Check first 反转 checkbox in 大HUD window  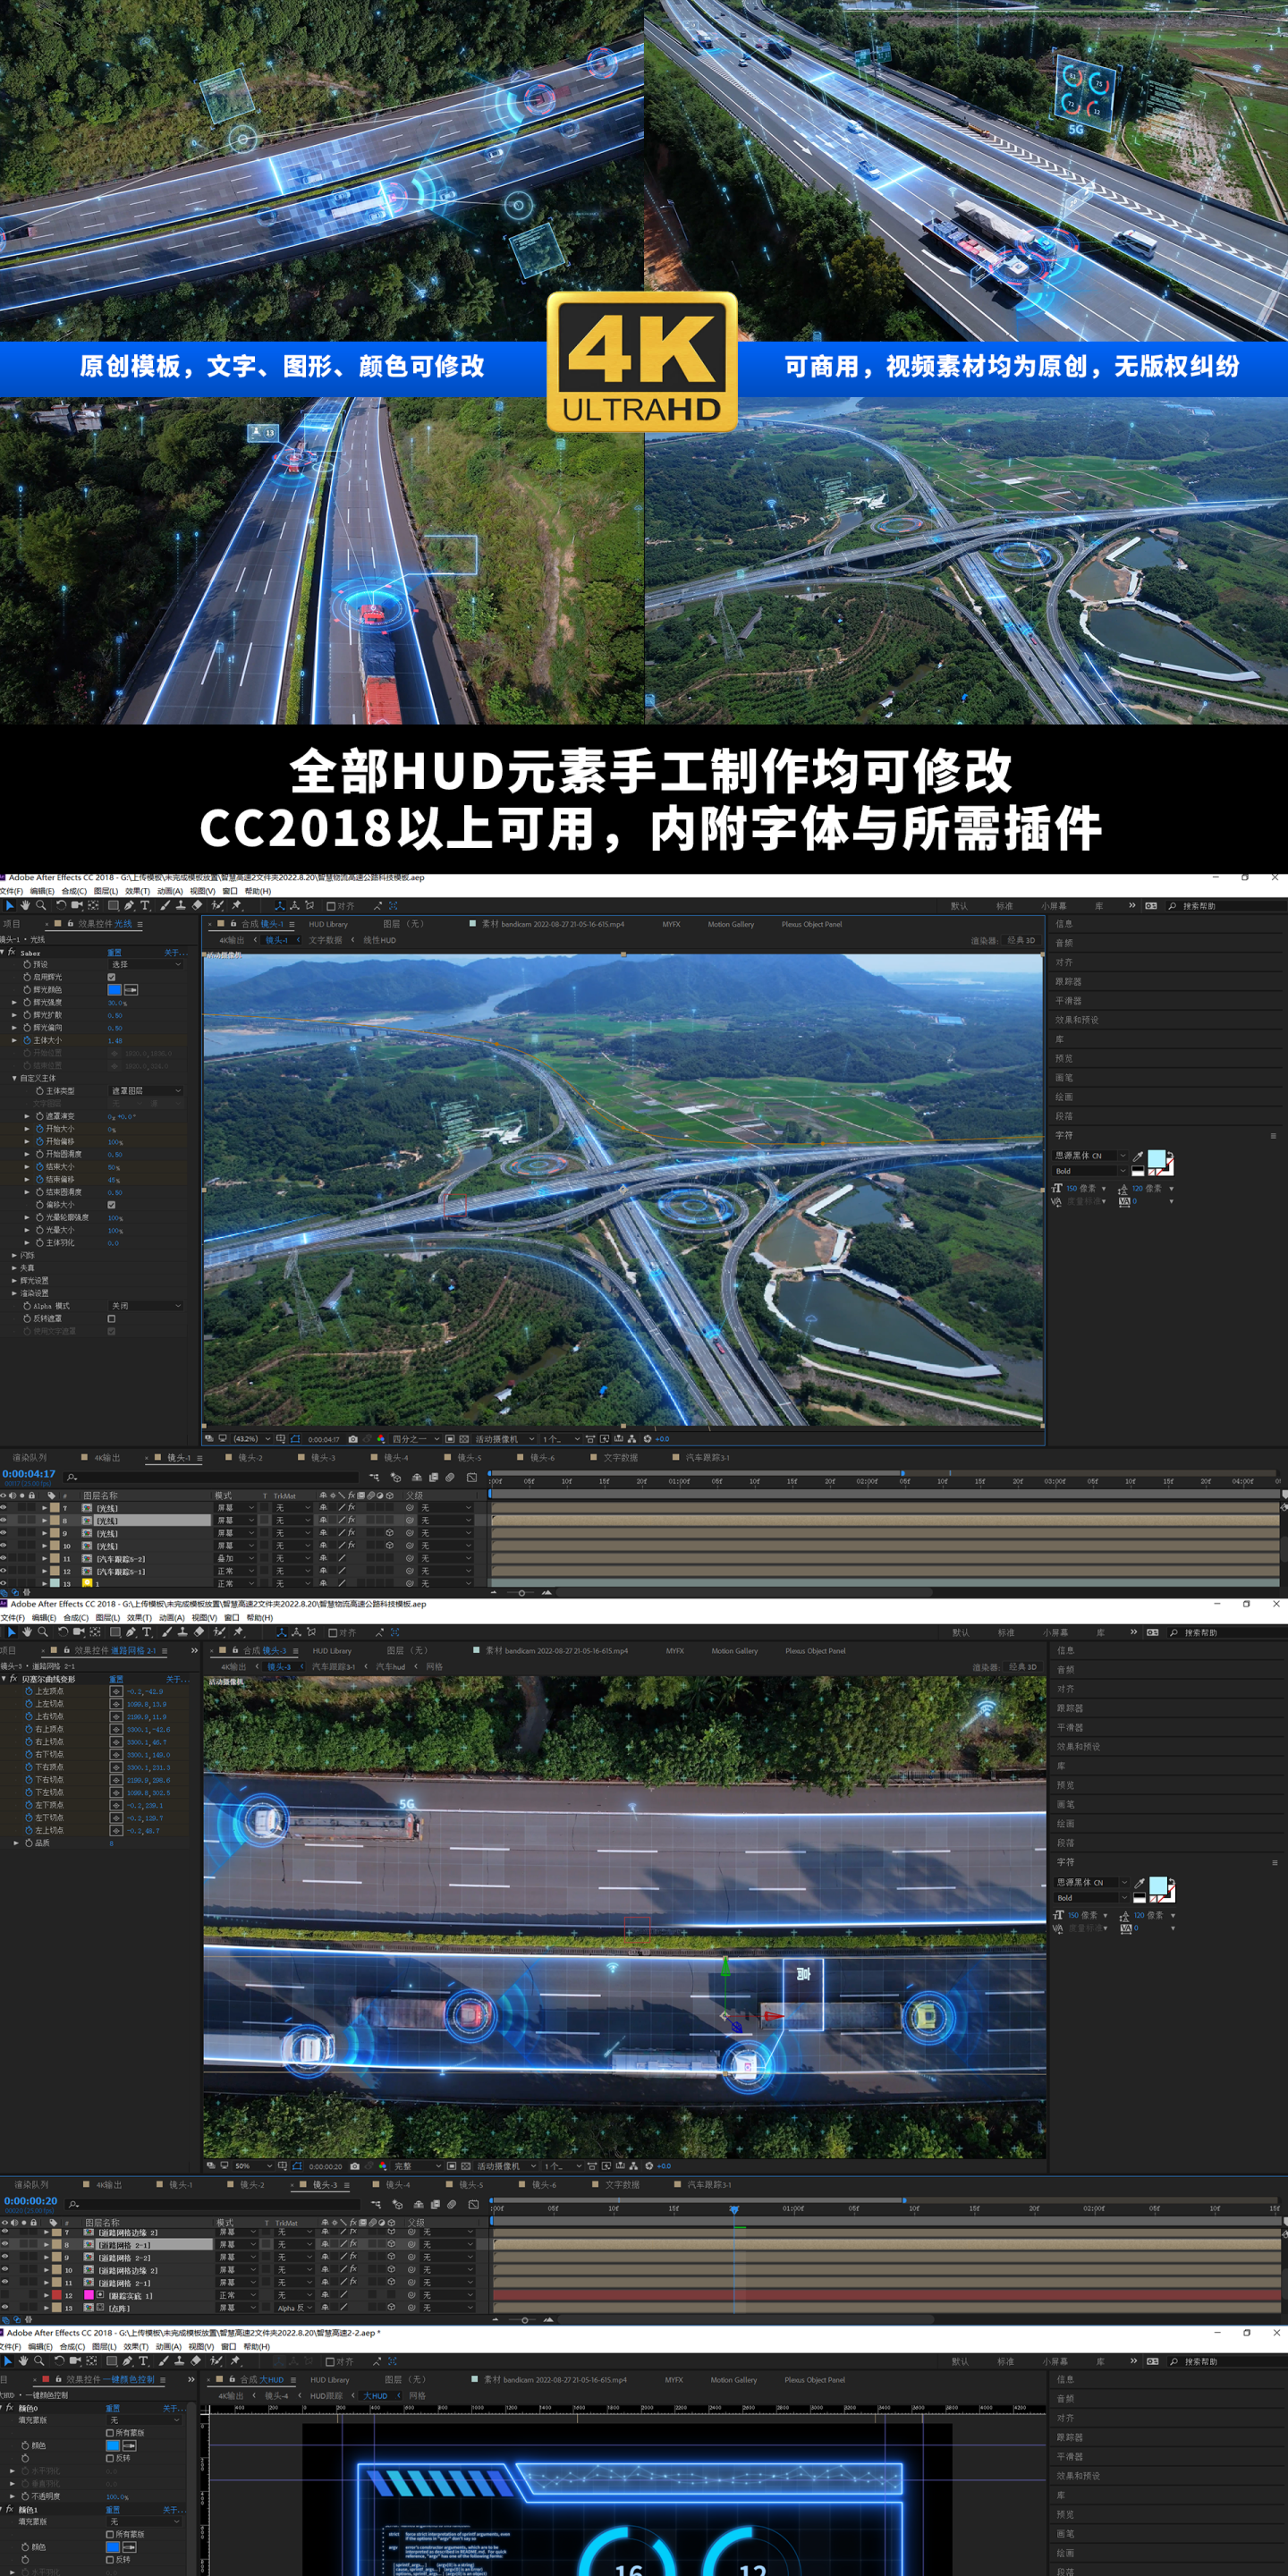point(110,2459)
